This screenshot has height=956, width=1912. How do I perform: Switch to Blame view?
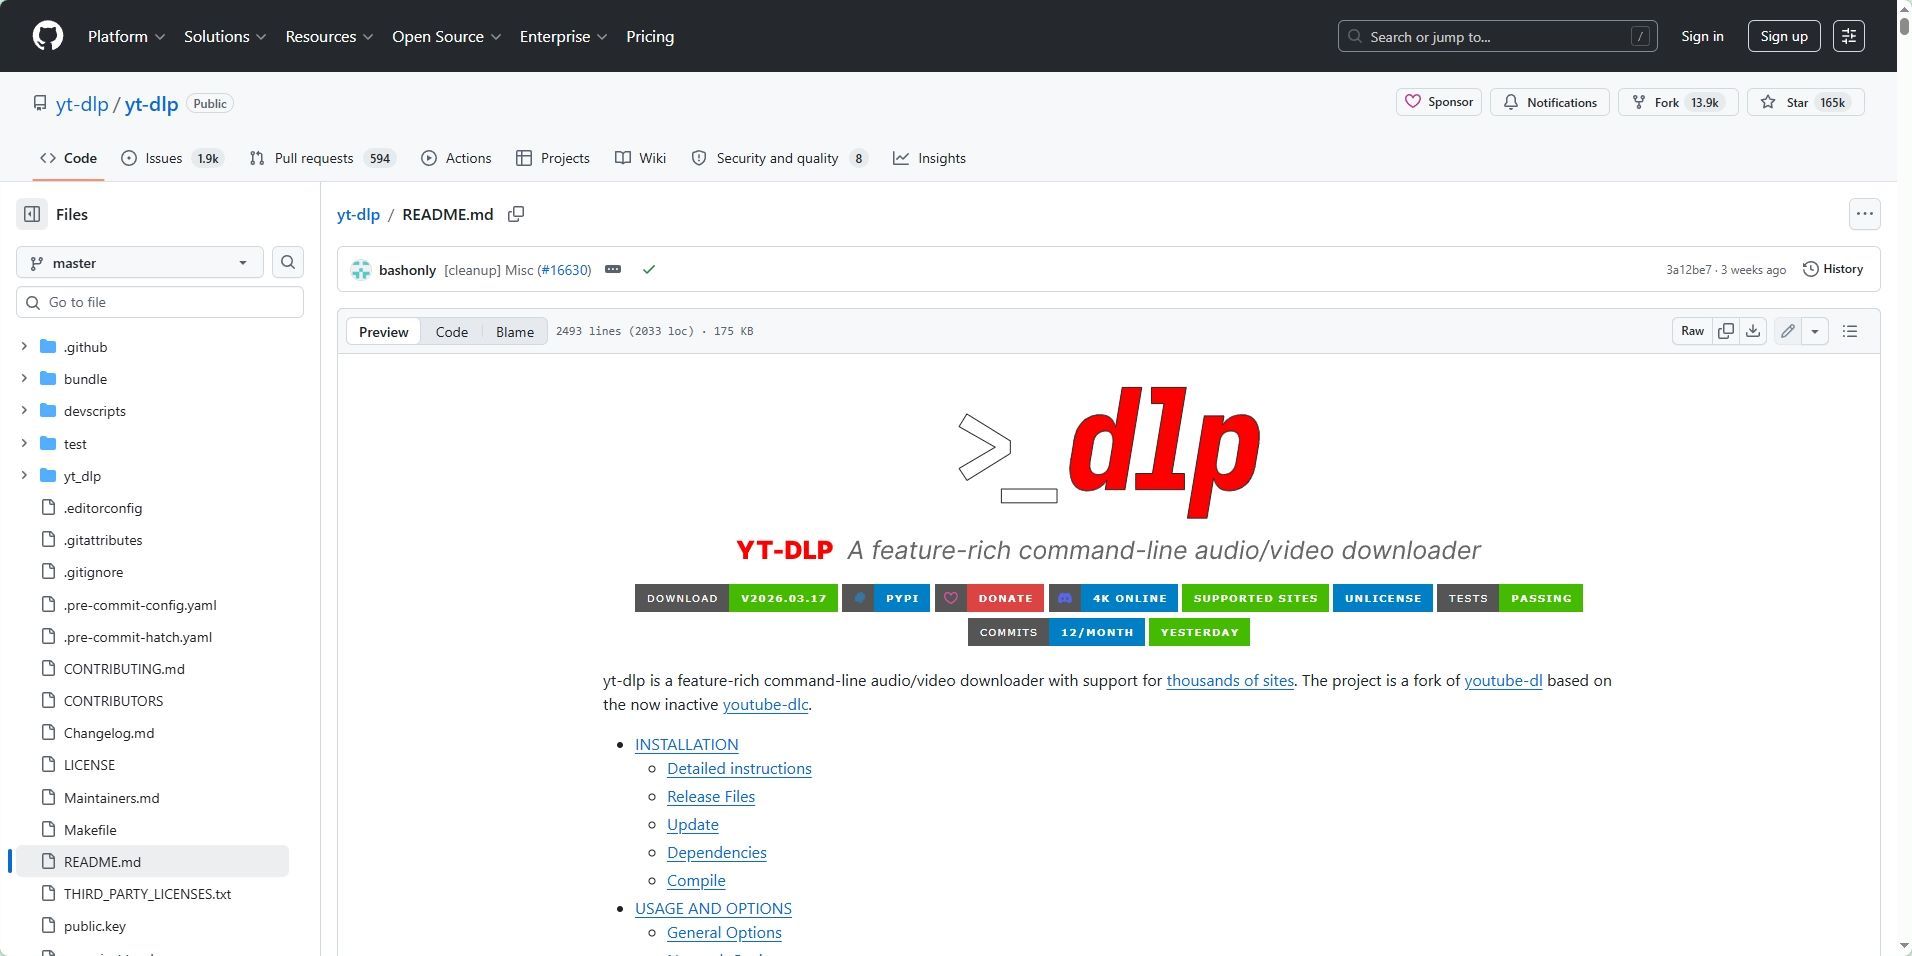point(515,332)
